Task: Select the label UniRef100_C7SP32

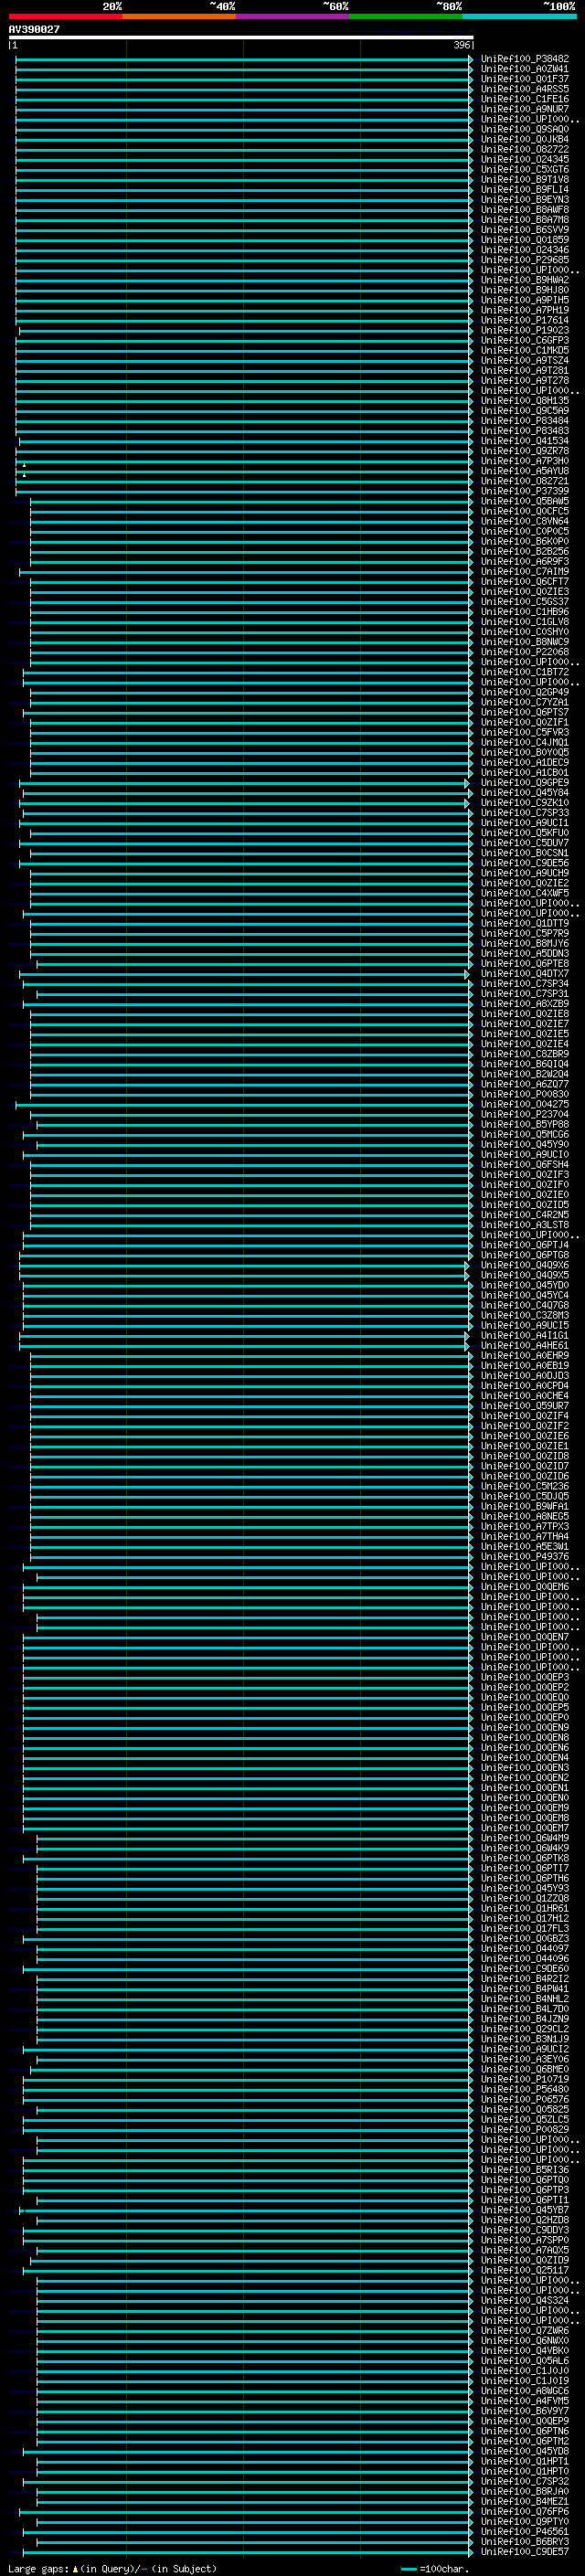Action: coord(525,2481)
